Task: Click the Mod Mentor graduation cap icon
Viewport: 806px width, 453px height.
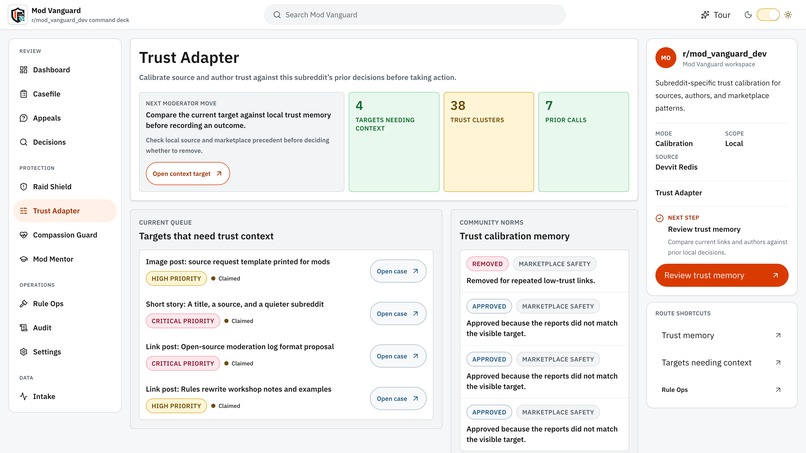Action: click(x=24, y=259)
